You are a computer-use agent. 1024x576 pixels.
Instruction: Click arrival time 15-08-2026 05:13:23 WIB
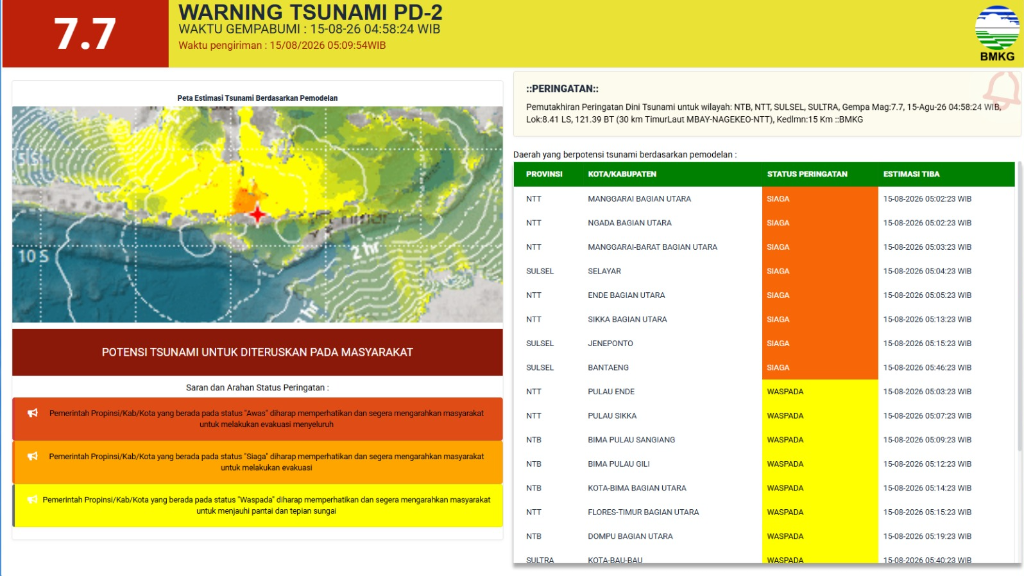(927, 319)
